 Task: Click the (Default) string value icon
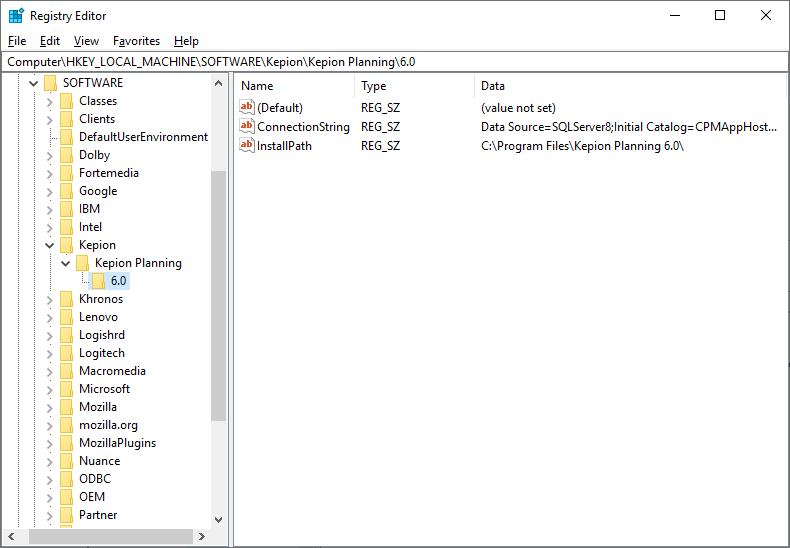tap(247, 107)
